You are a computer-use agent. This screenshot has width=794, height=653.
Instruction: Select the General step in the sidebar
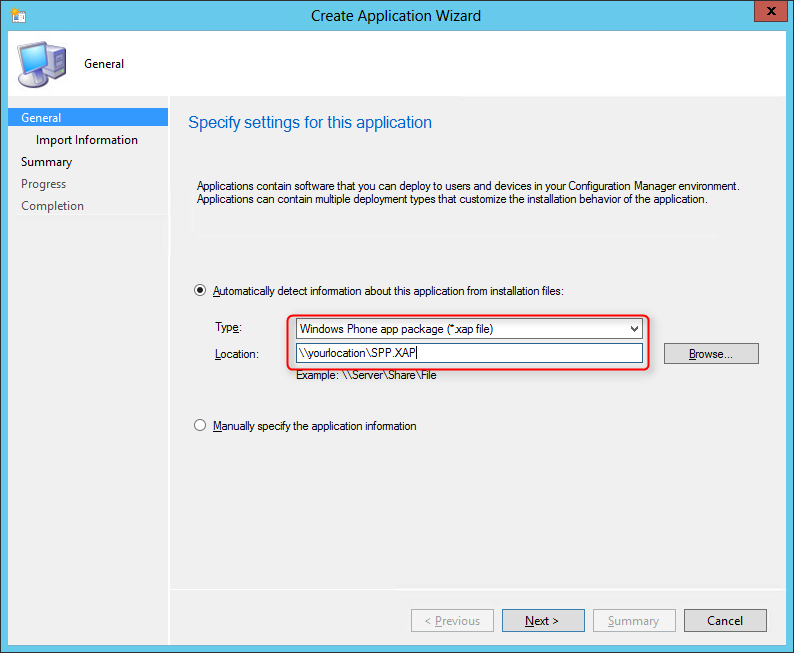pos(88,117)
